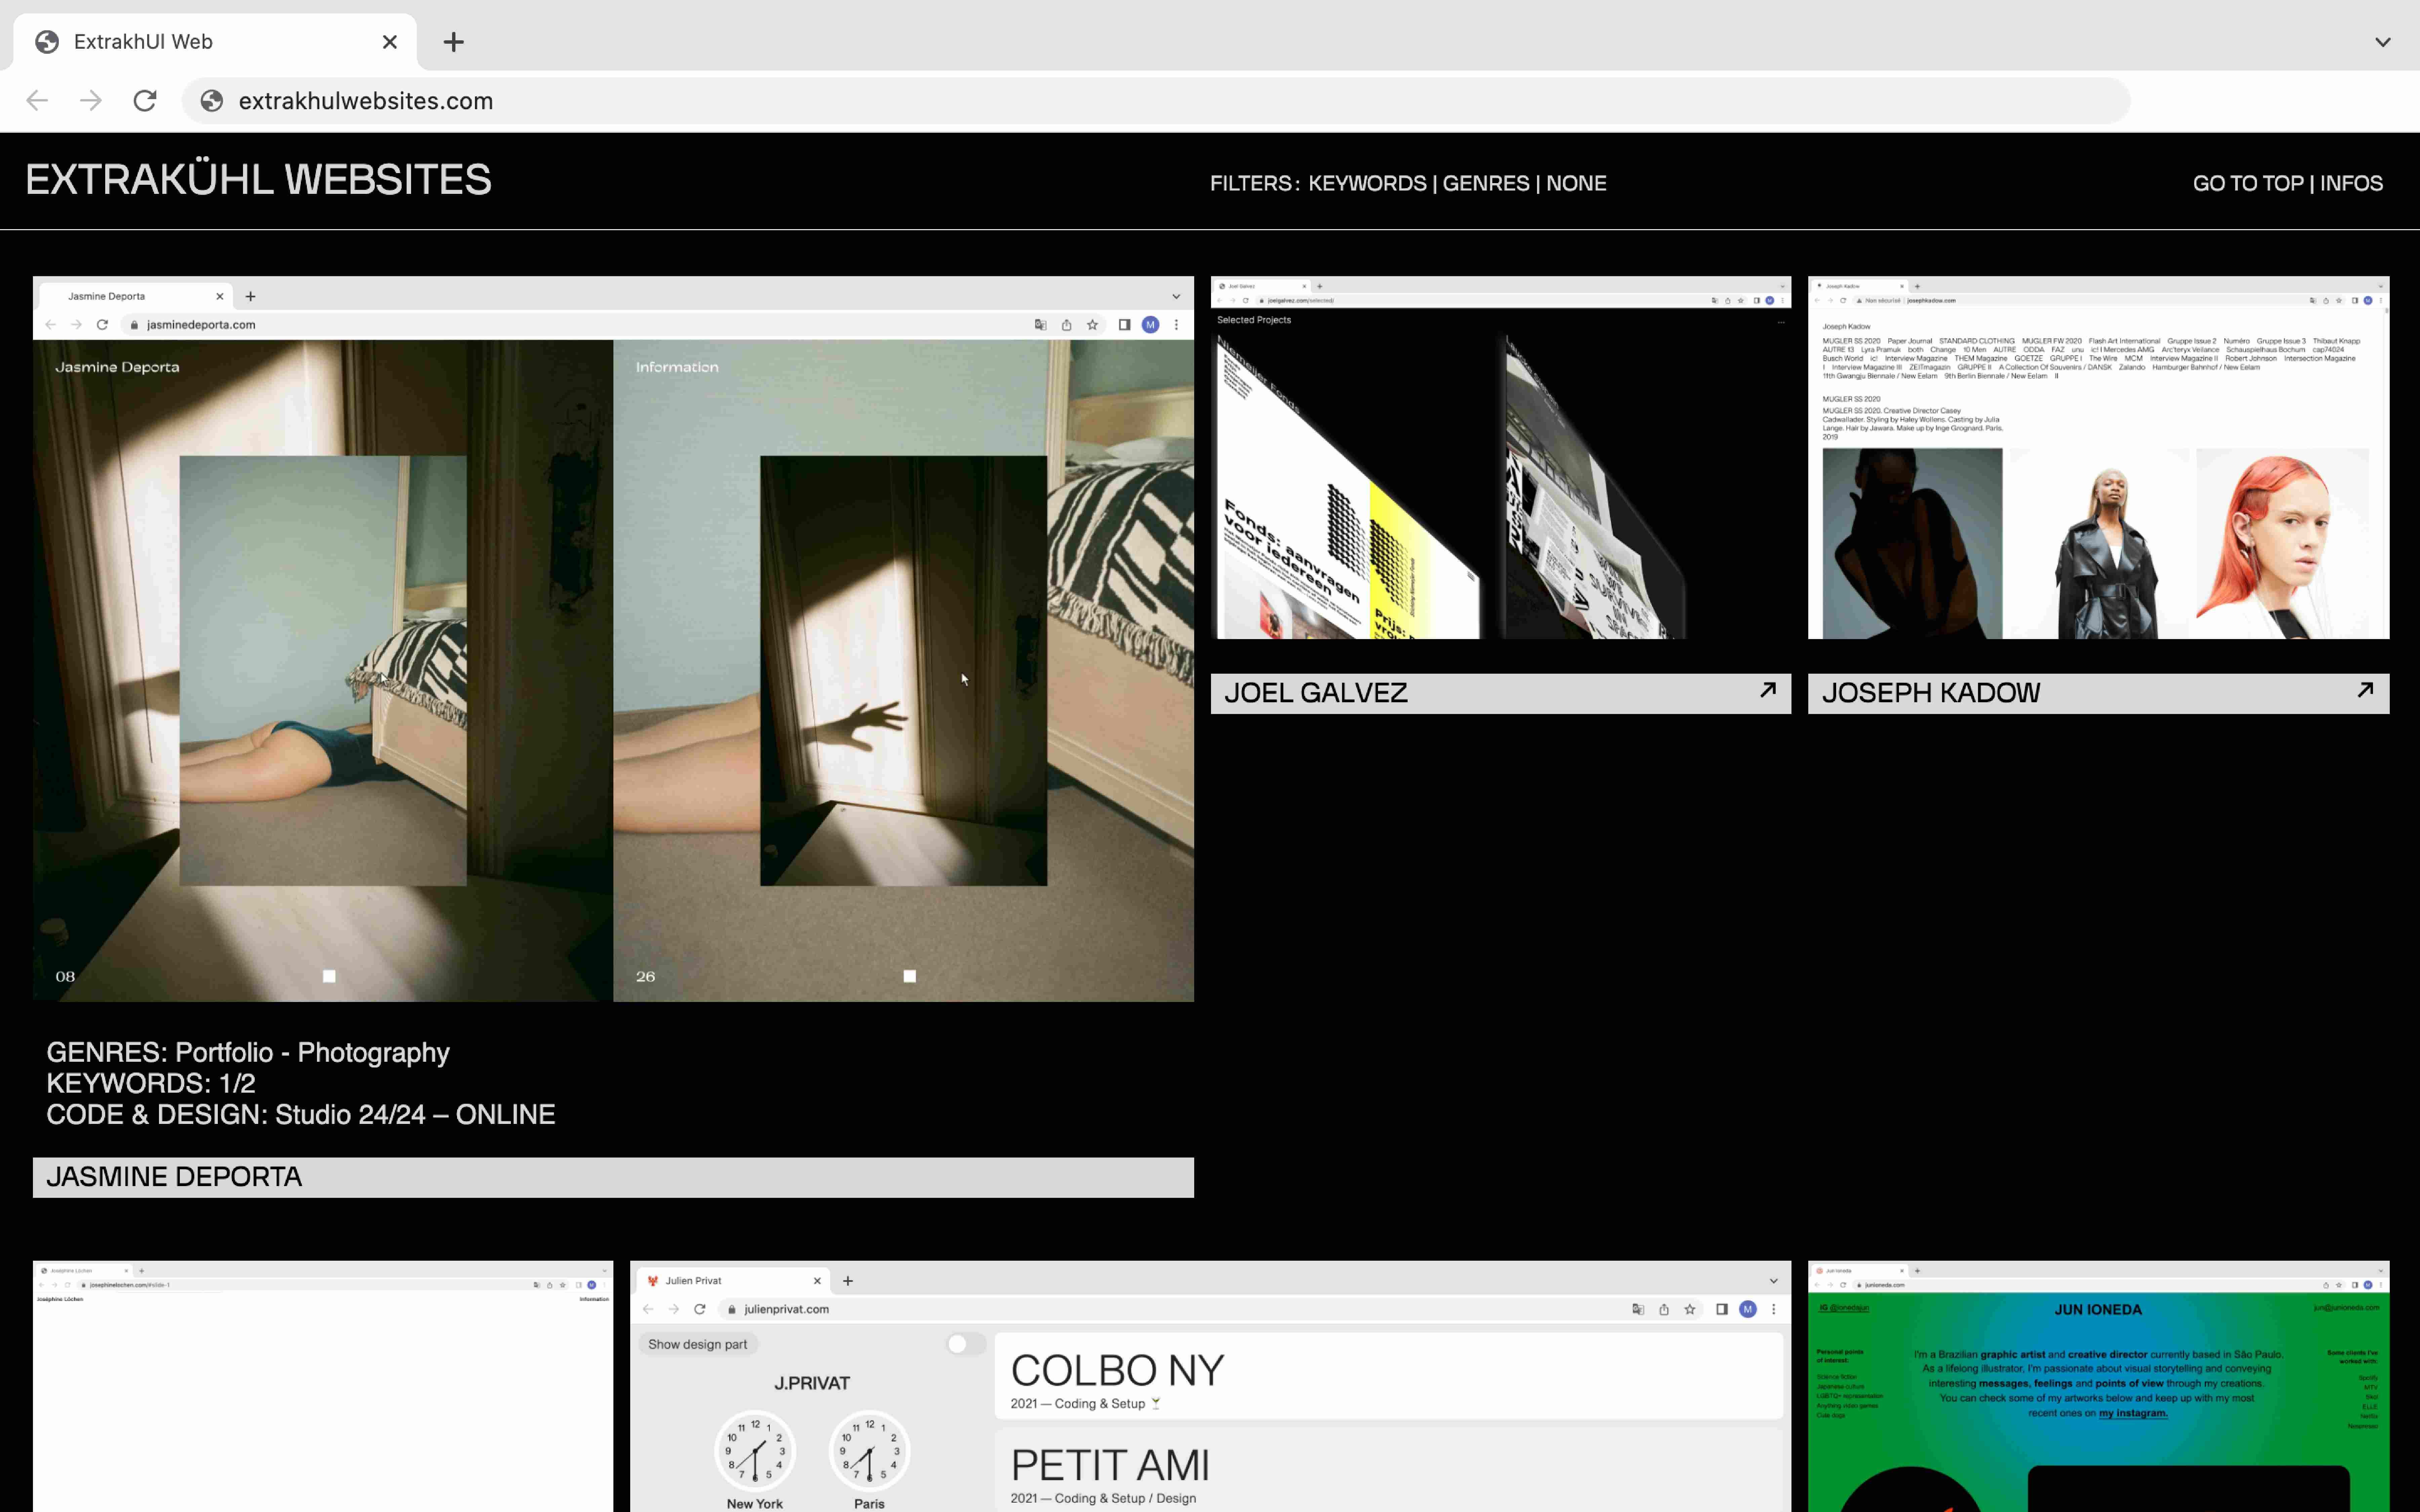Open the Josephine Löchen white website thumbnail
2420x1512 pixels.
point(323,1386)
